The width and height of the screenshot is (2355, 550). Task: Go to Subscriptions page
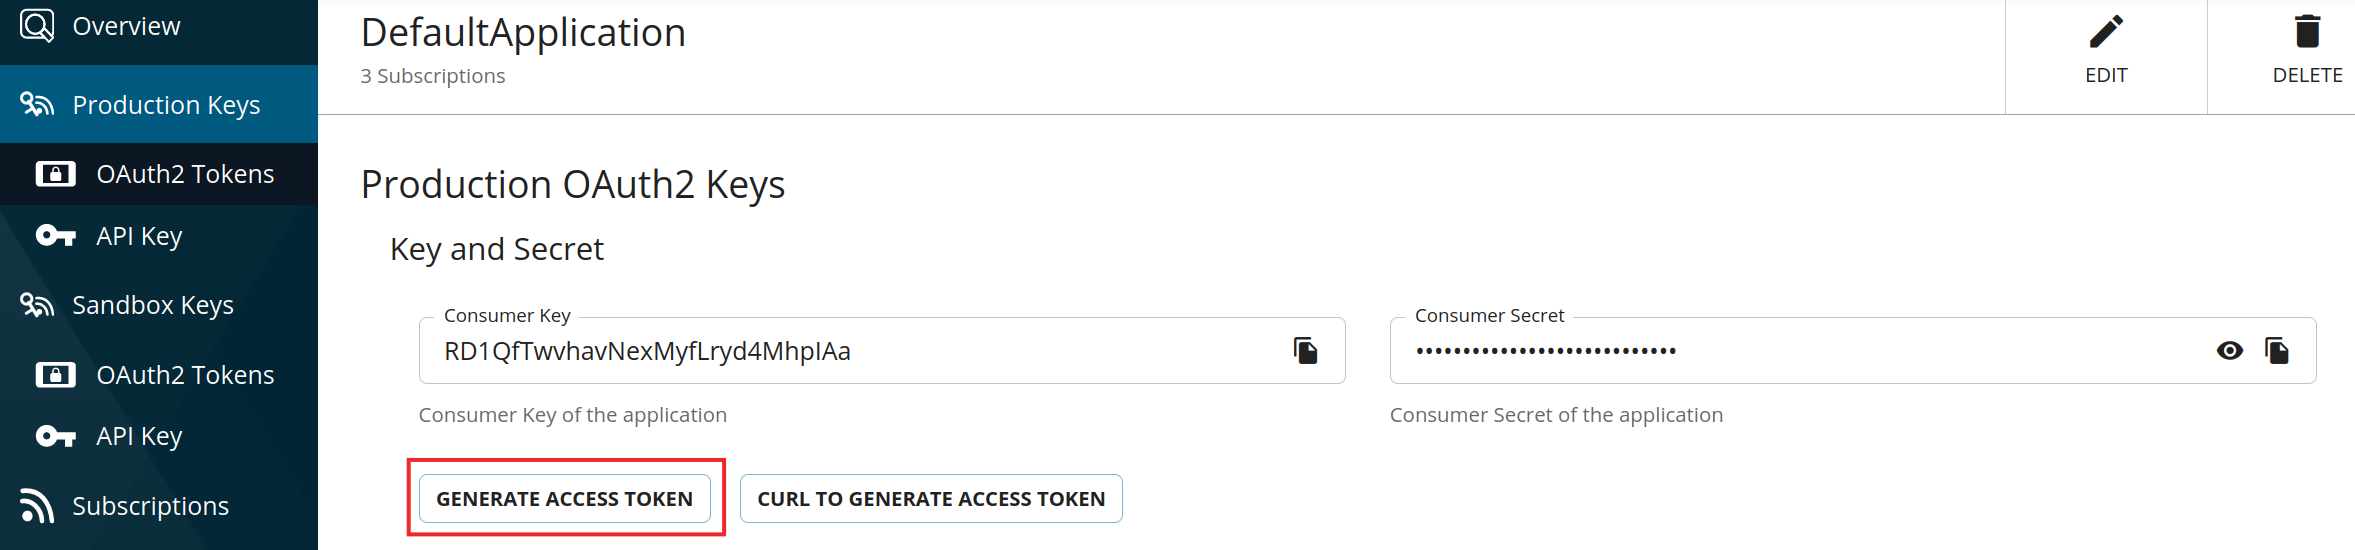150,506
